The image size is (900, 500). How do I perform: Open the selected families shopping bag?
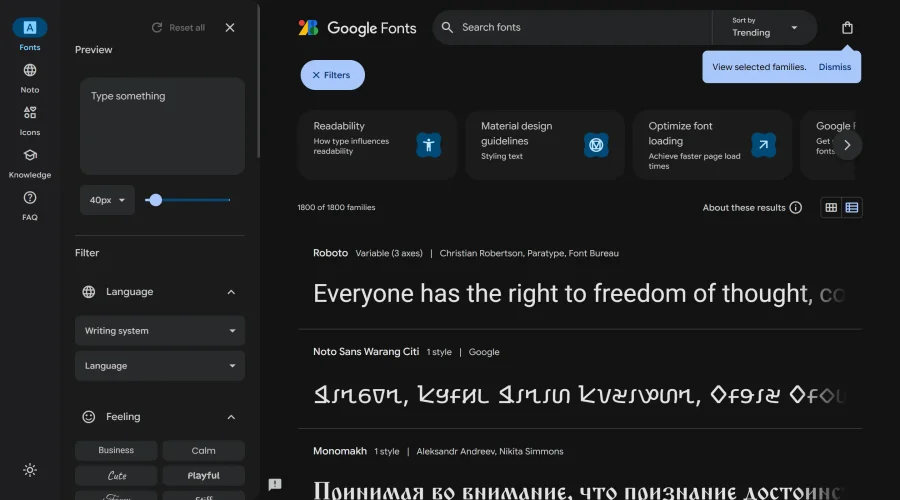847,28
